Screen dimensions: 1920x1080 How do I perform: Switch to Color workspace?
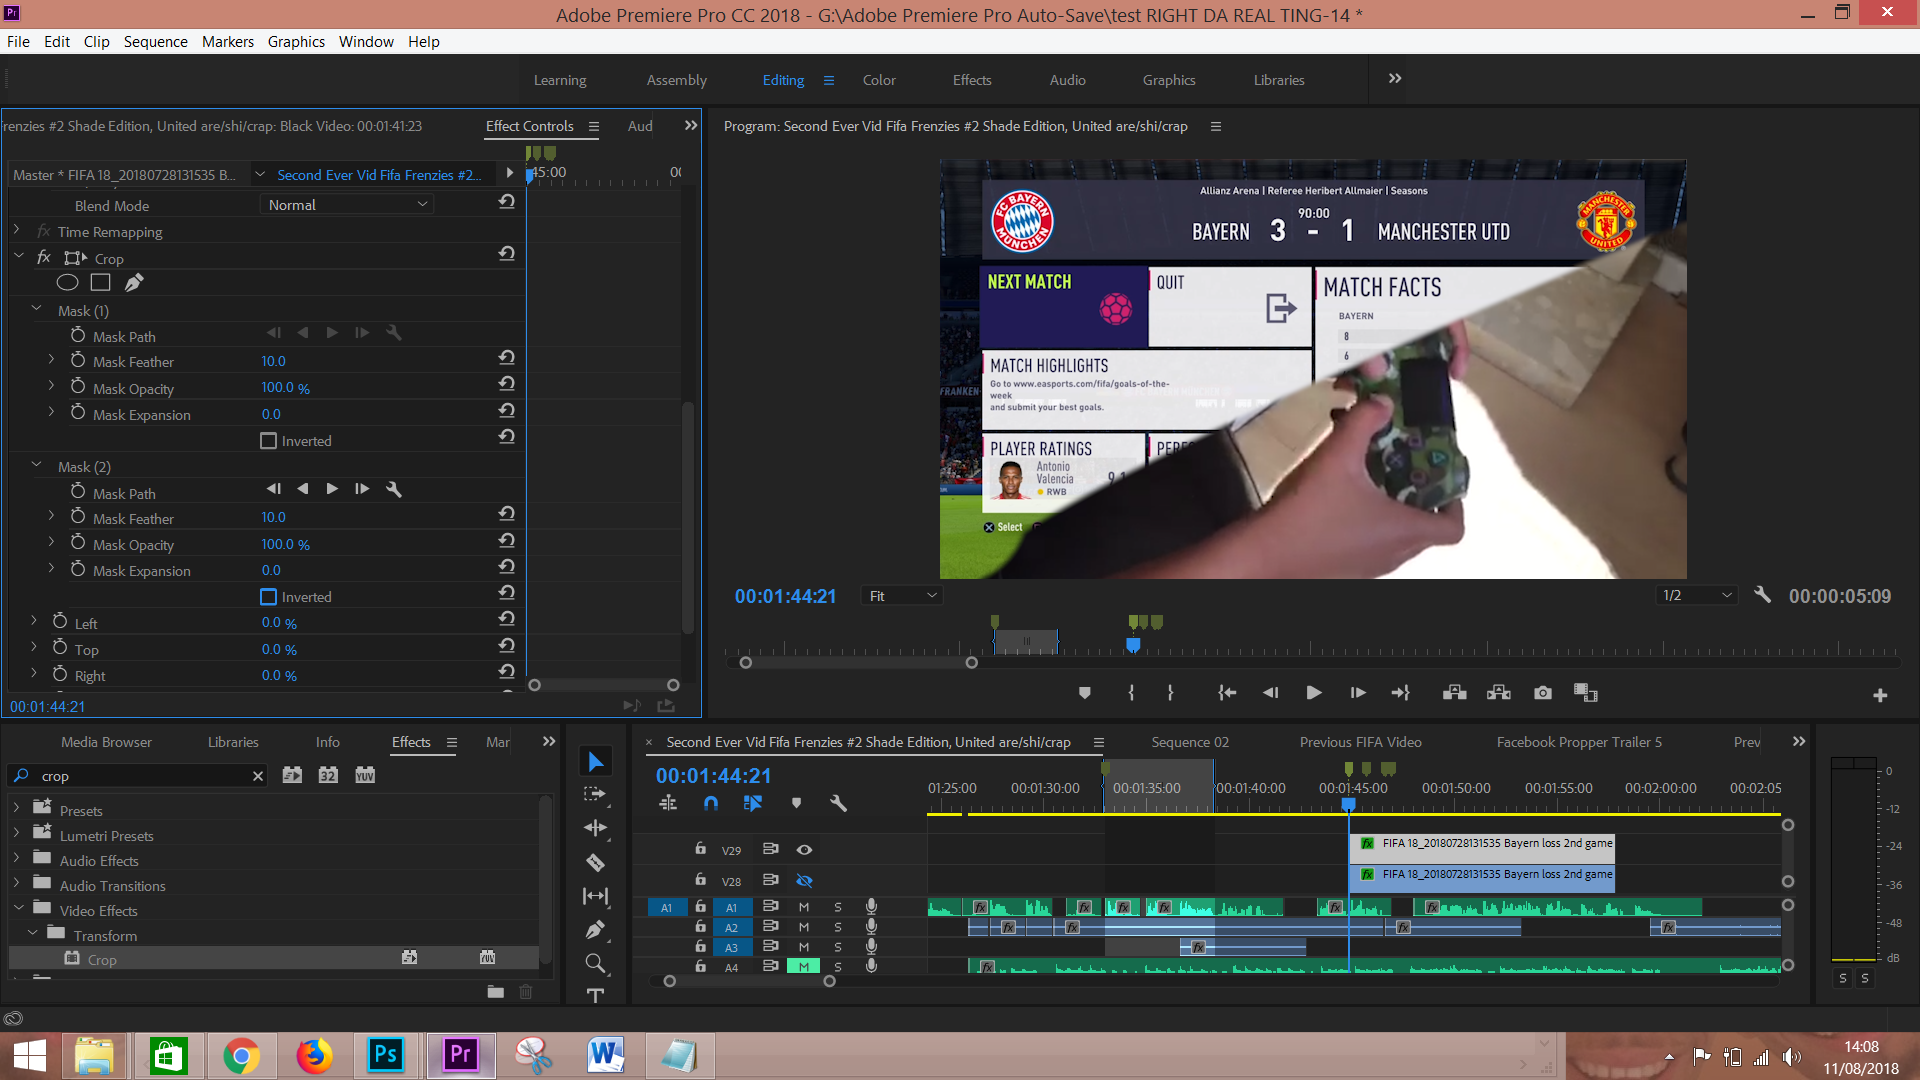tap(879, 80)
